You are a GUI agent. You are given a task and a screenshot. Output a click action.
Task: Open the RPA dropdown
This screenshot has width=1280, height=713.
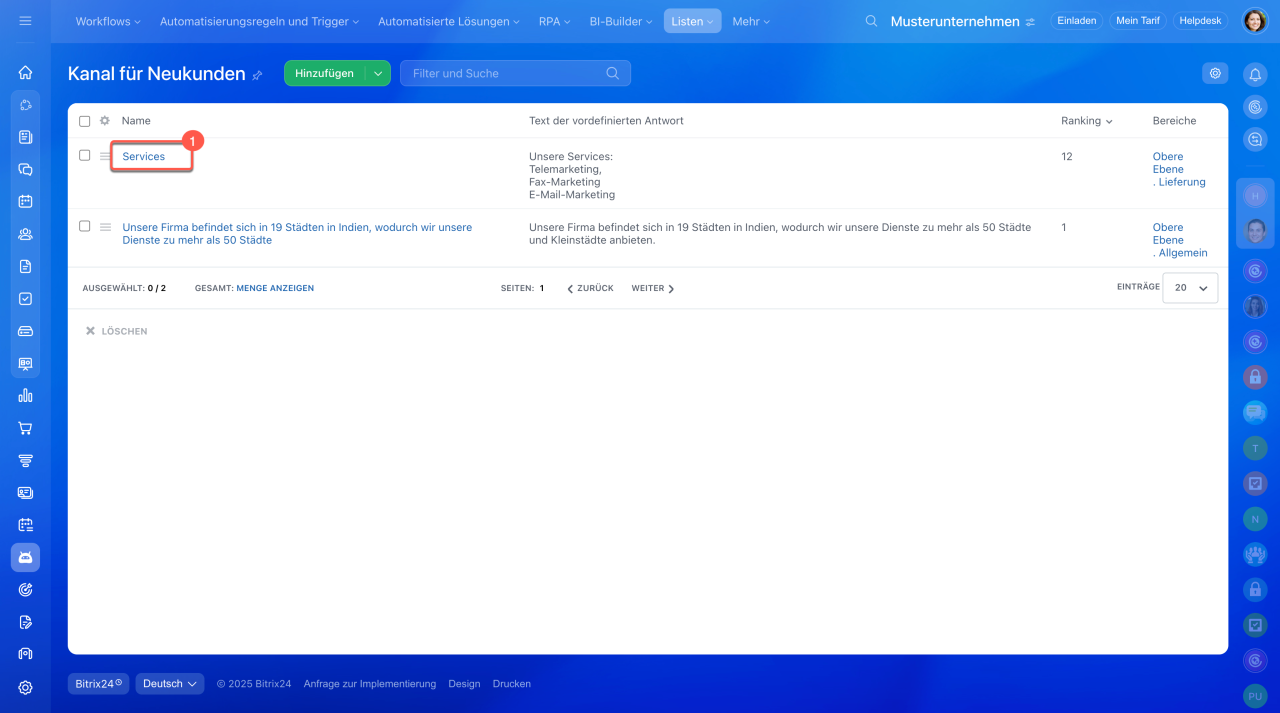coord(554,21)
